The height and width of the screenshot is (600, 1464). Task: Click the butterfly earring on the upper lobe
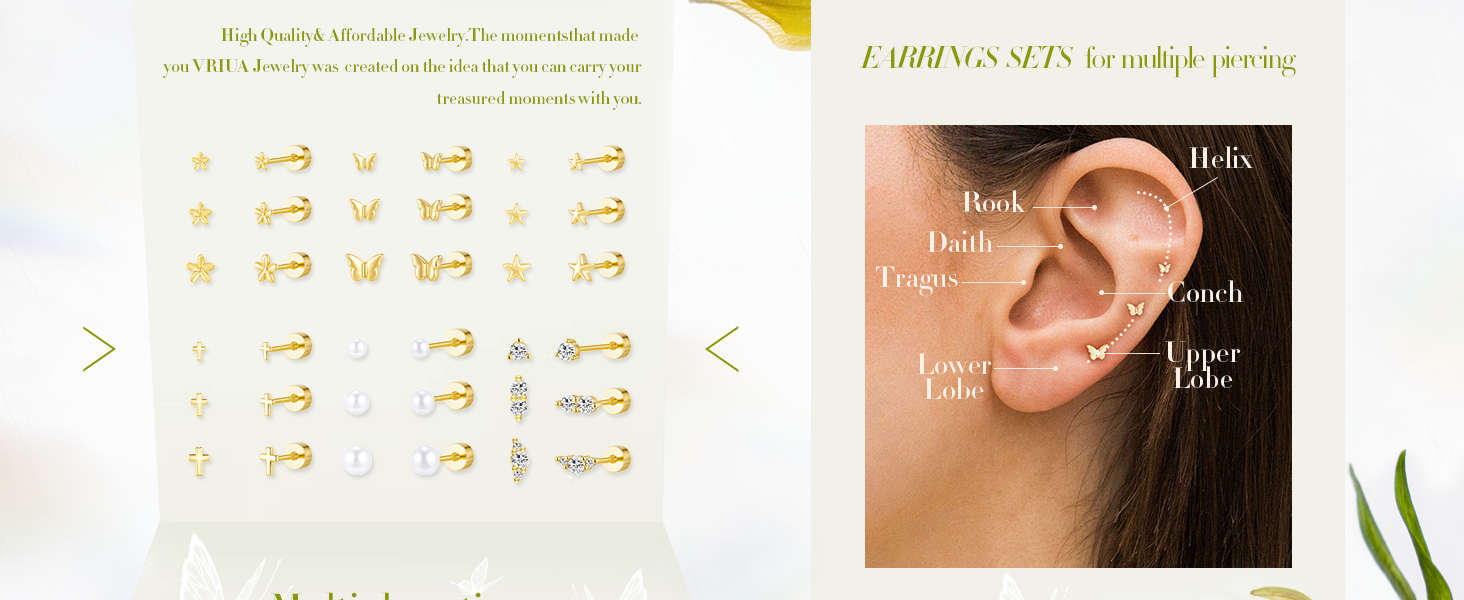(x=1097, y=352)
